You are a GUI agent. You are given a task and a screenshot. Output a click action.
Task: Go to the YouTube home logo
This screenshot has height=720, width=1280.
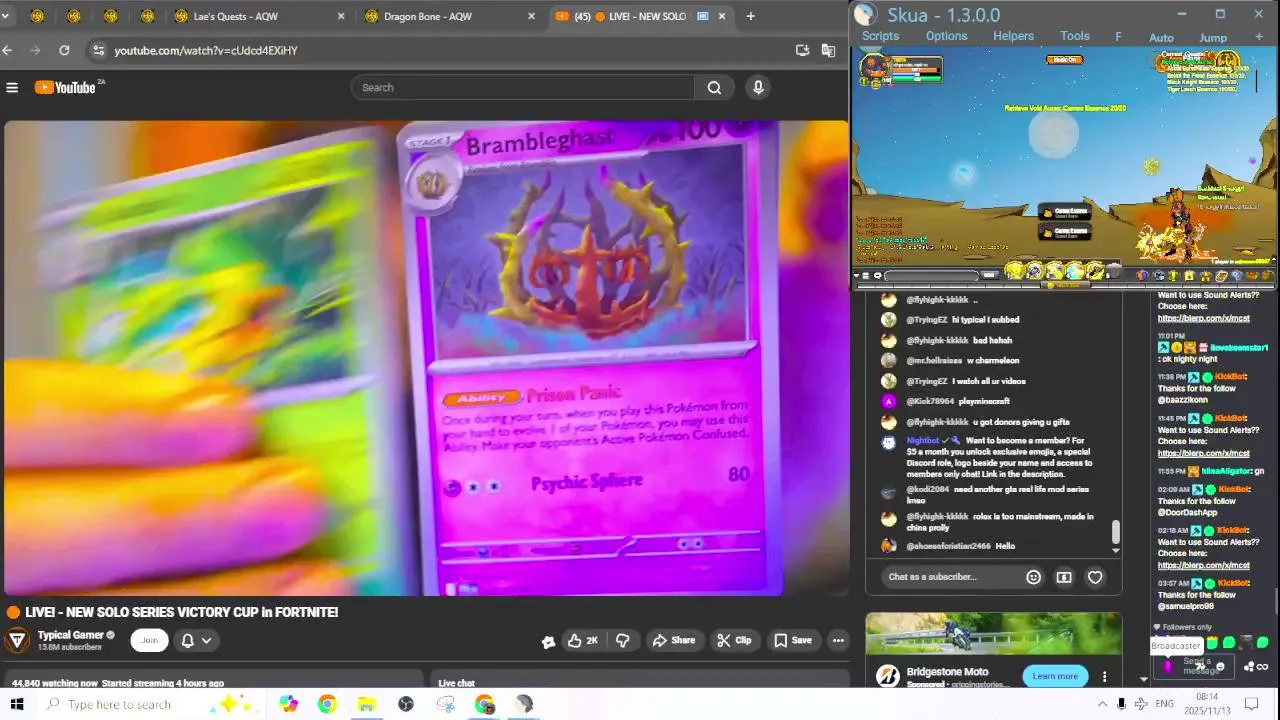pos(66,88)
